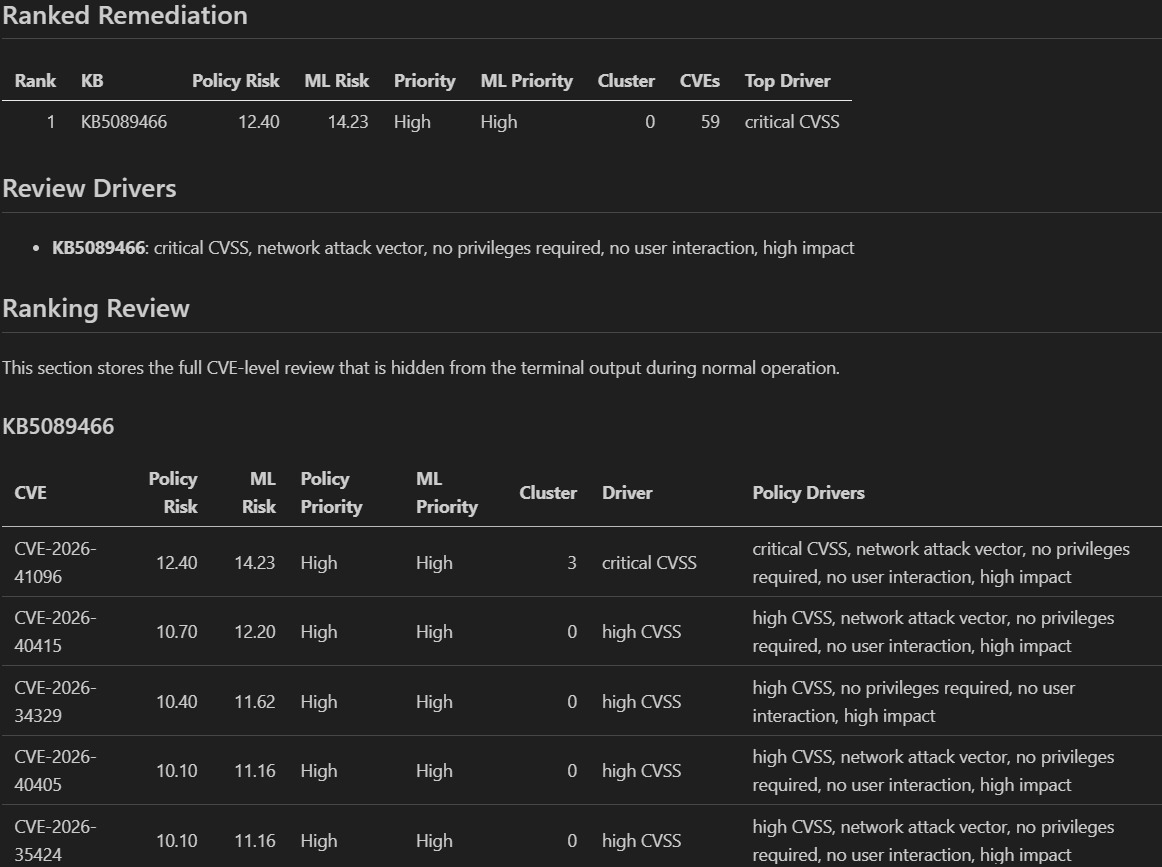Select the Ranking Review heading
The width and height of the screenshot is (1162, 867).
(96, 308)
